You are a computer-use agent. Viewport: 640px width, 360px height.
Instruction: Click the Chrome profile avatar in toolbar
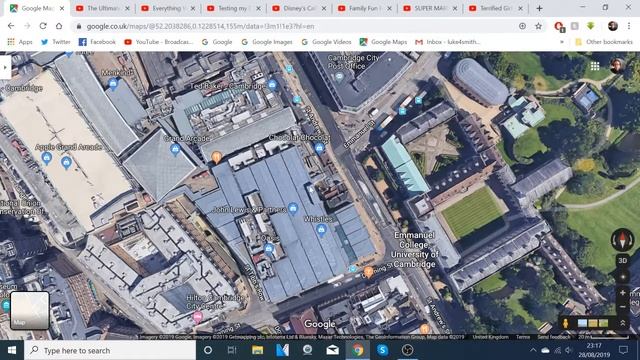(613, 26)
